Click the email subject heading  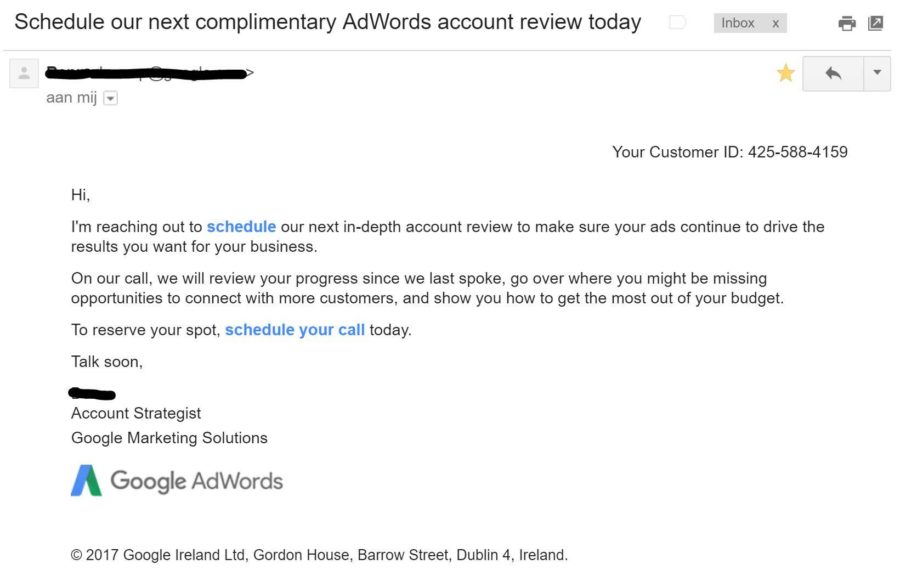click(328, 22)
